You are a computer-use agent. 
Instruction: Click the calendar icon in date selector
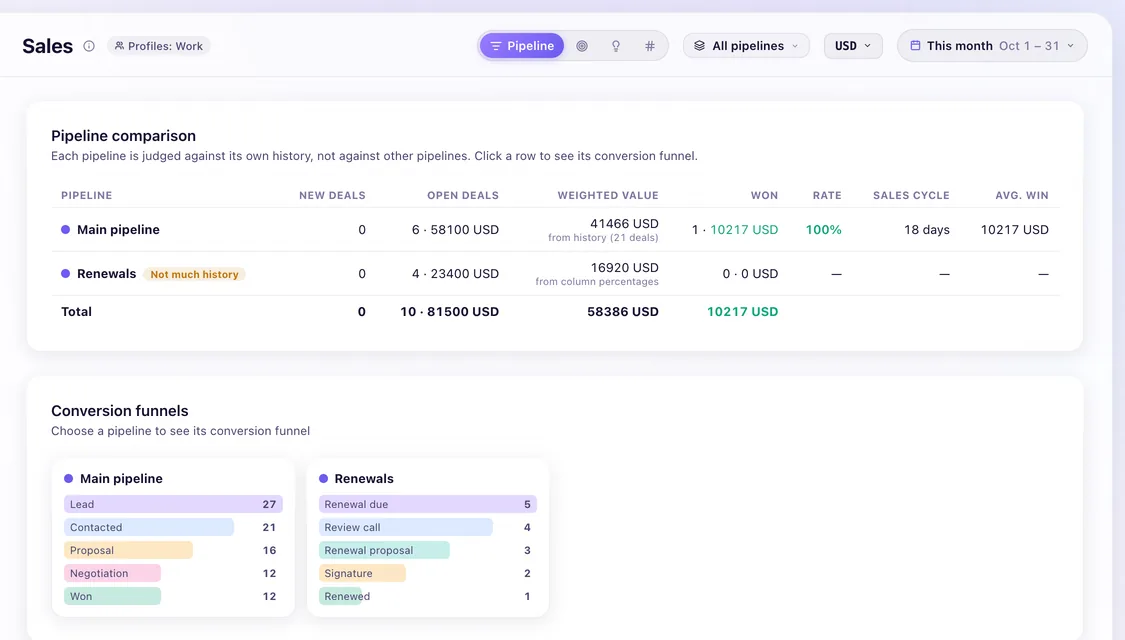point(915,46)
